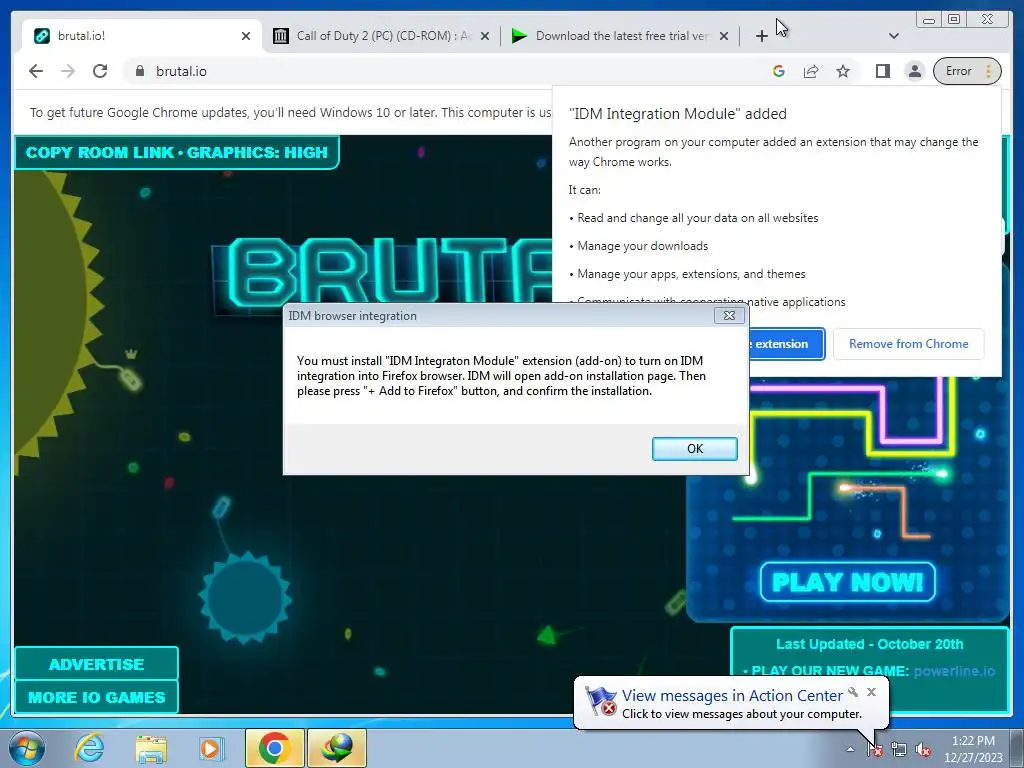Expand the tab search dropdown arrow
This screenshot has height=768, width=1024.
(894, 36)
